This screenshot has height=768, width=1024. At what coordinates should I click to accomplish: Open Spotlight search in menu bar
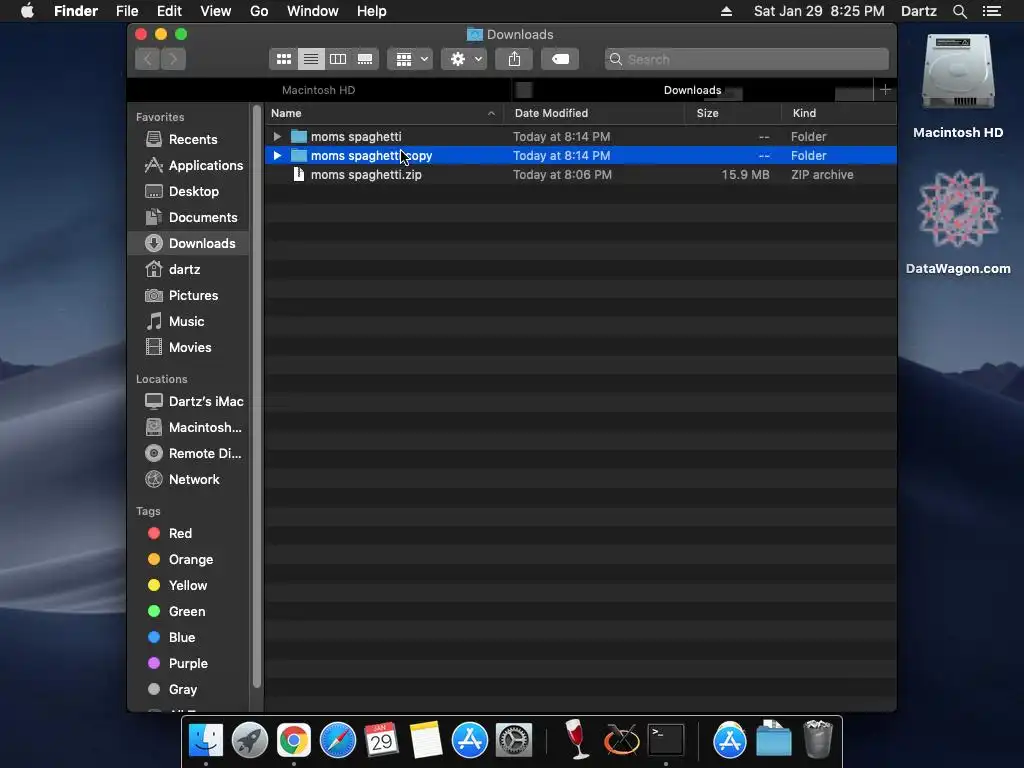point(959,11)
